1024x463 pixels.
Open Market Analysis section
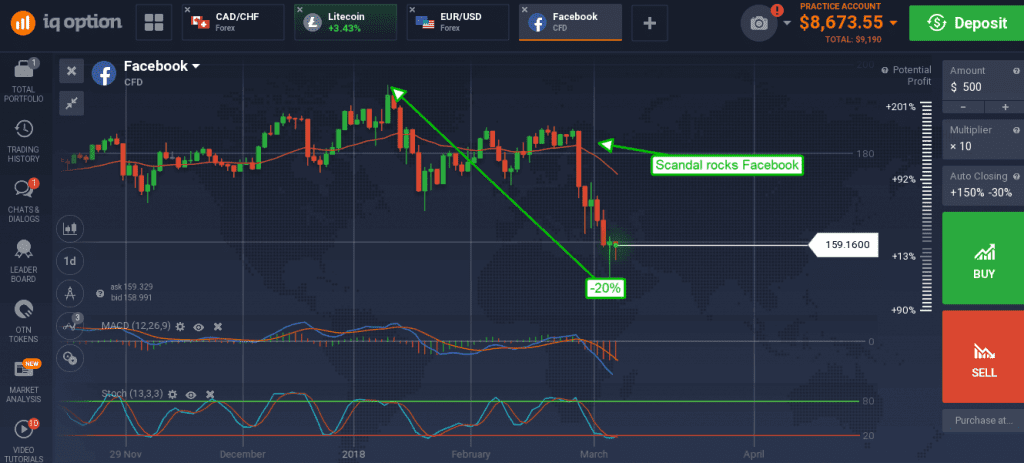[x=24, y=382]
